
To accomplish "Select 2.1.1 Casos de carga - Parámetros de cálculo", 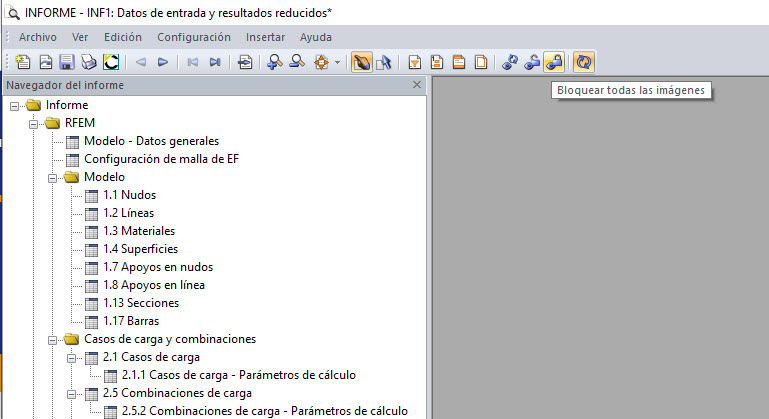I will pos(239,375).
